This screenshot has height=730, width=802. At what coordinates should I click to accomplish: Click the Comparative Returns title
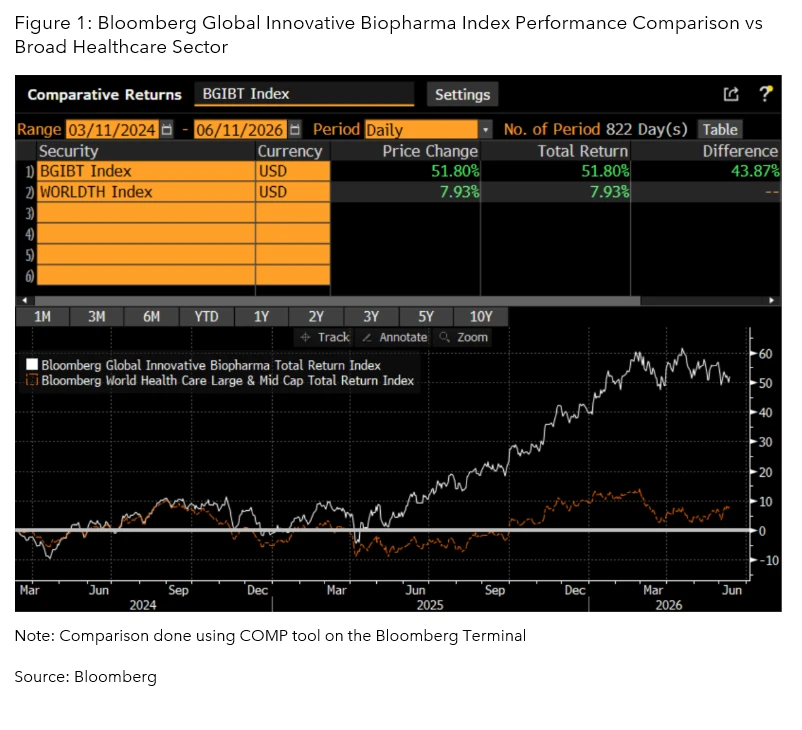pyautogui.click(x=104, y=95)
